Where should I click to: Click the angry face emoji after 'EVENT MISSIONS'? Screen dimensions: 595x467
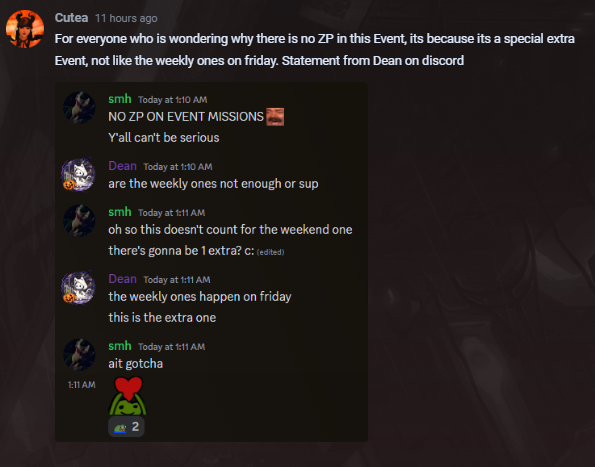(x=275, y=116)
